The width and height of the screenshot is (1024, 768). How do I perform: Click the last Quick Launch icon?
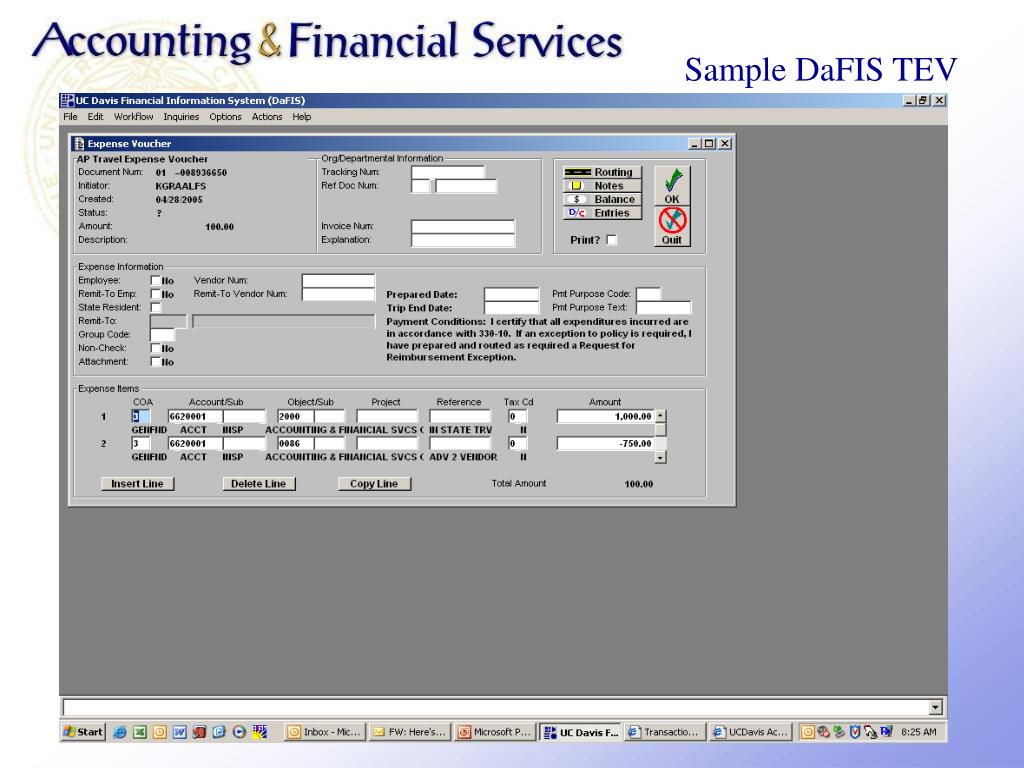click(x=259, y=732)
